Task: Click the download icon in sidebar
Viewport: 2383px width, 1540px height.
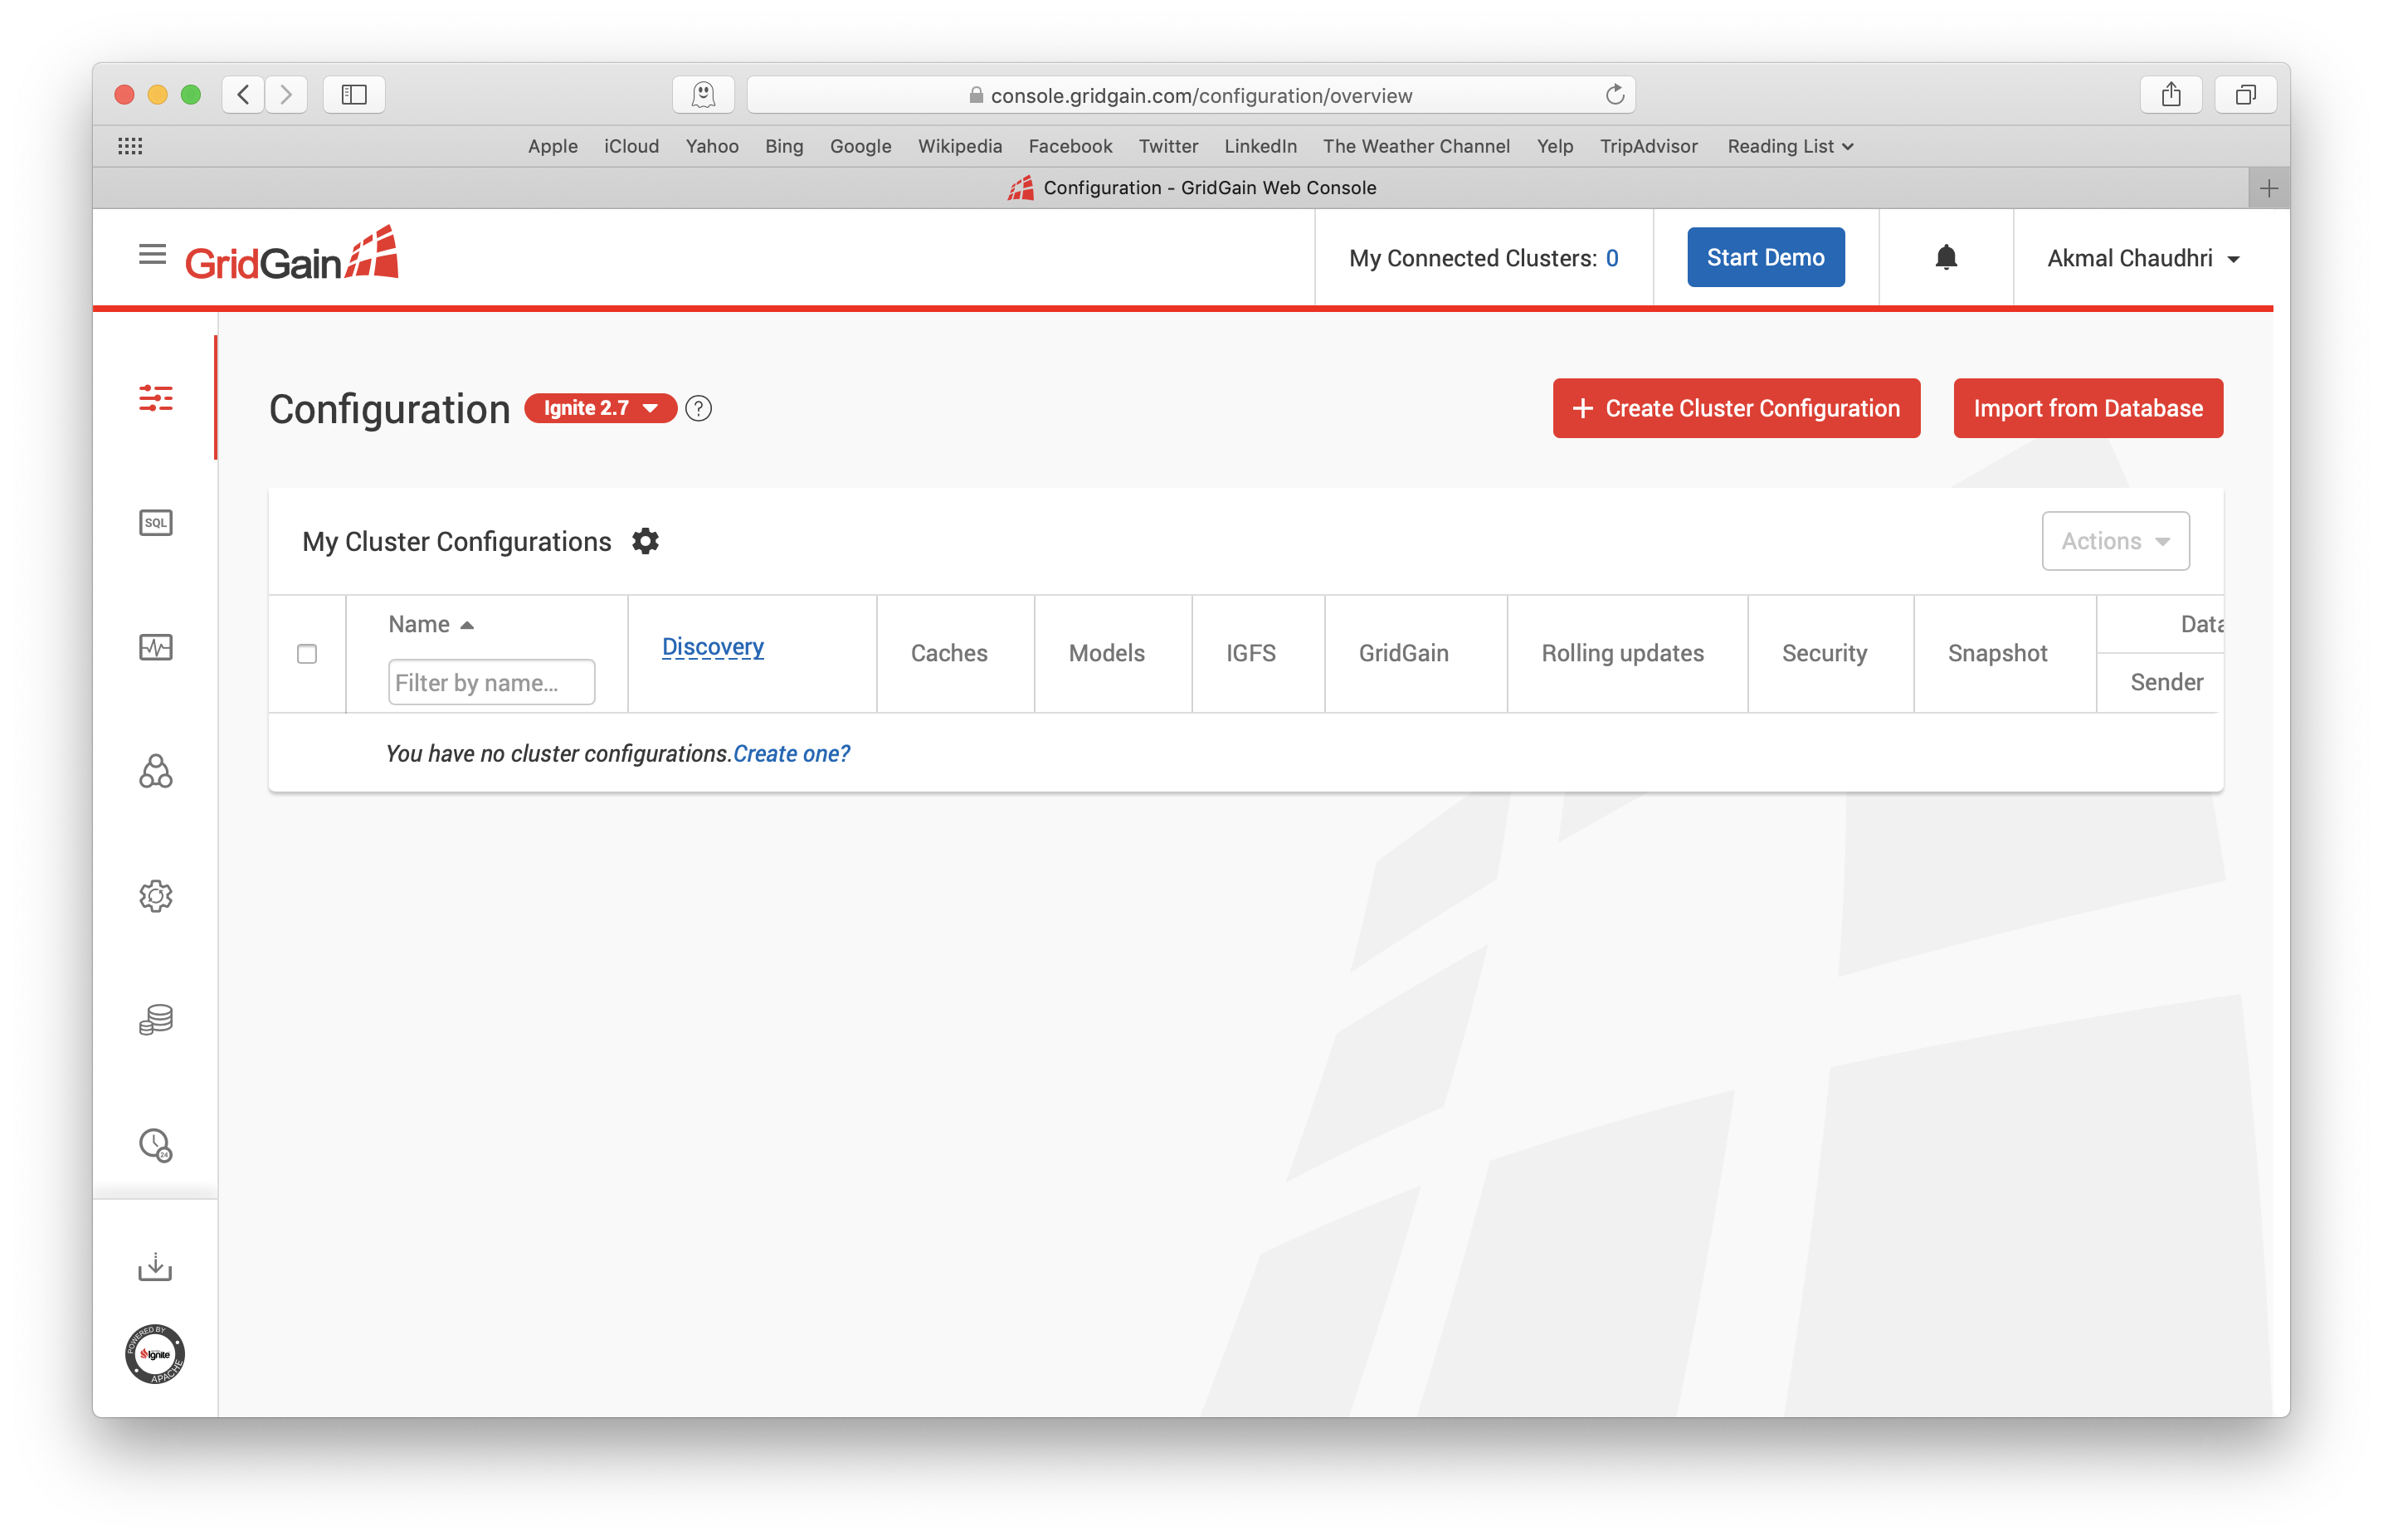Action: coord(156,1267)
